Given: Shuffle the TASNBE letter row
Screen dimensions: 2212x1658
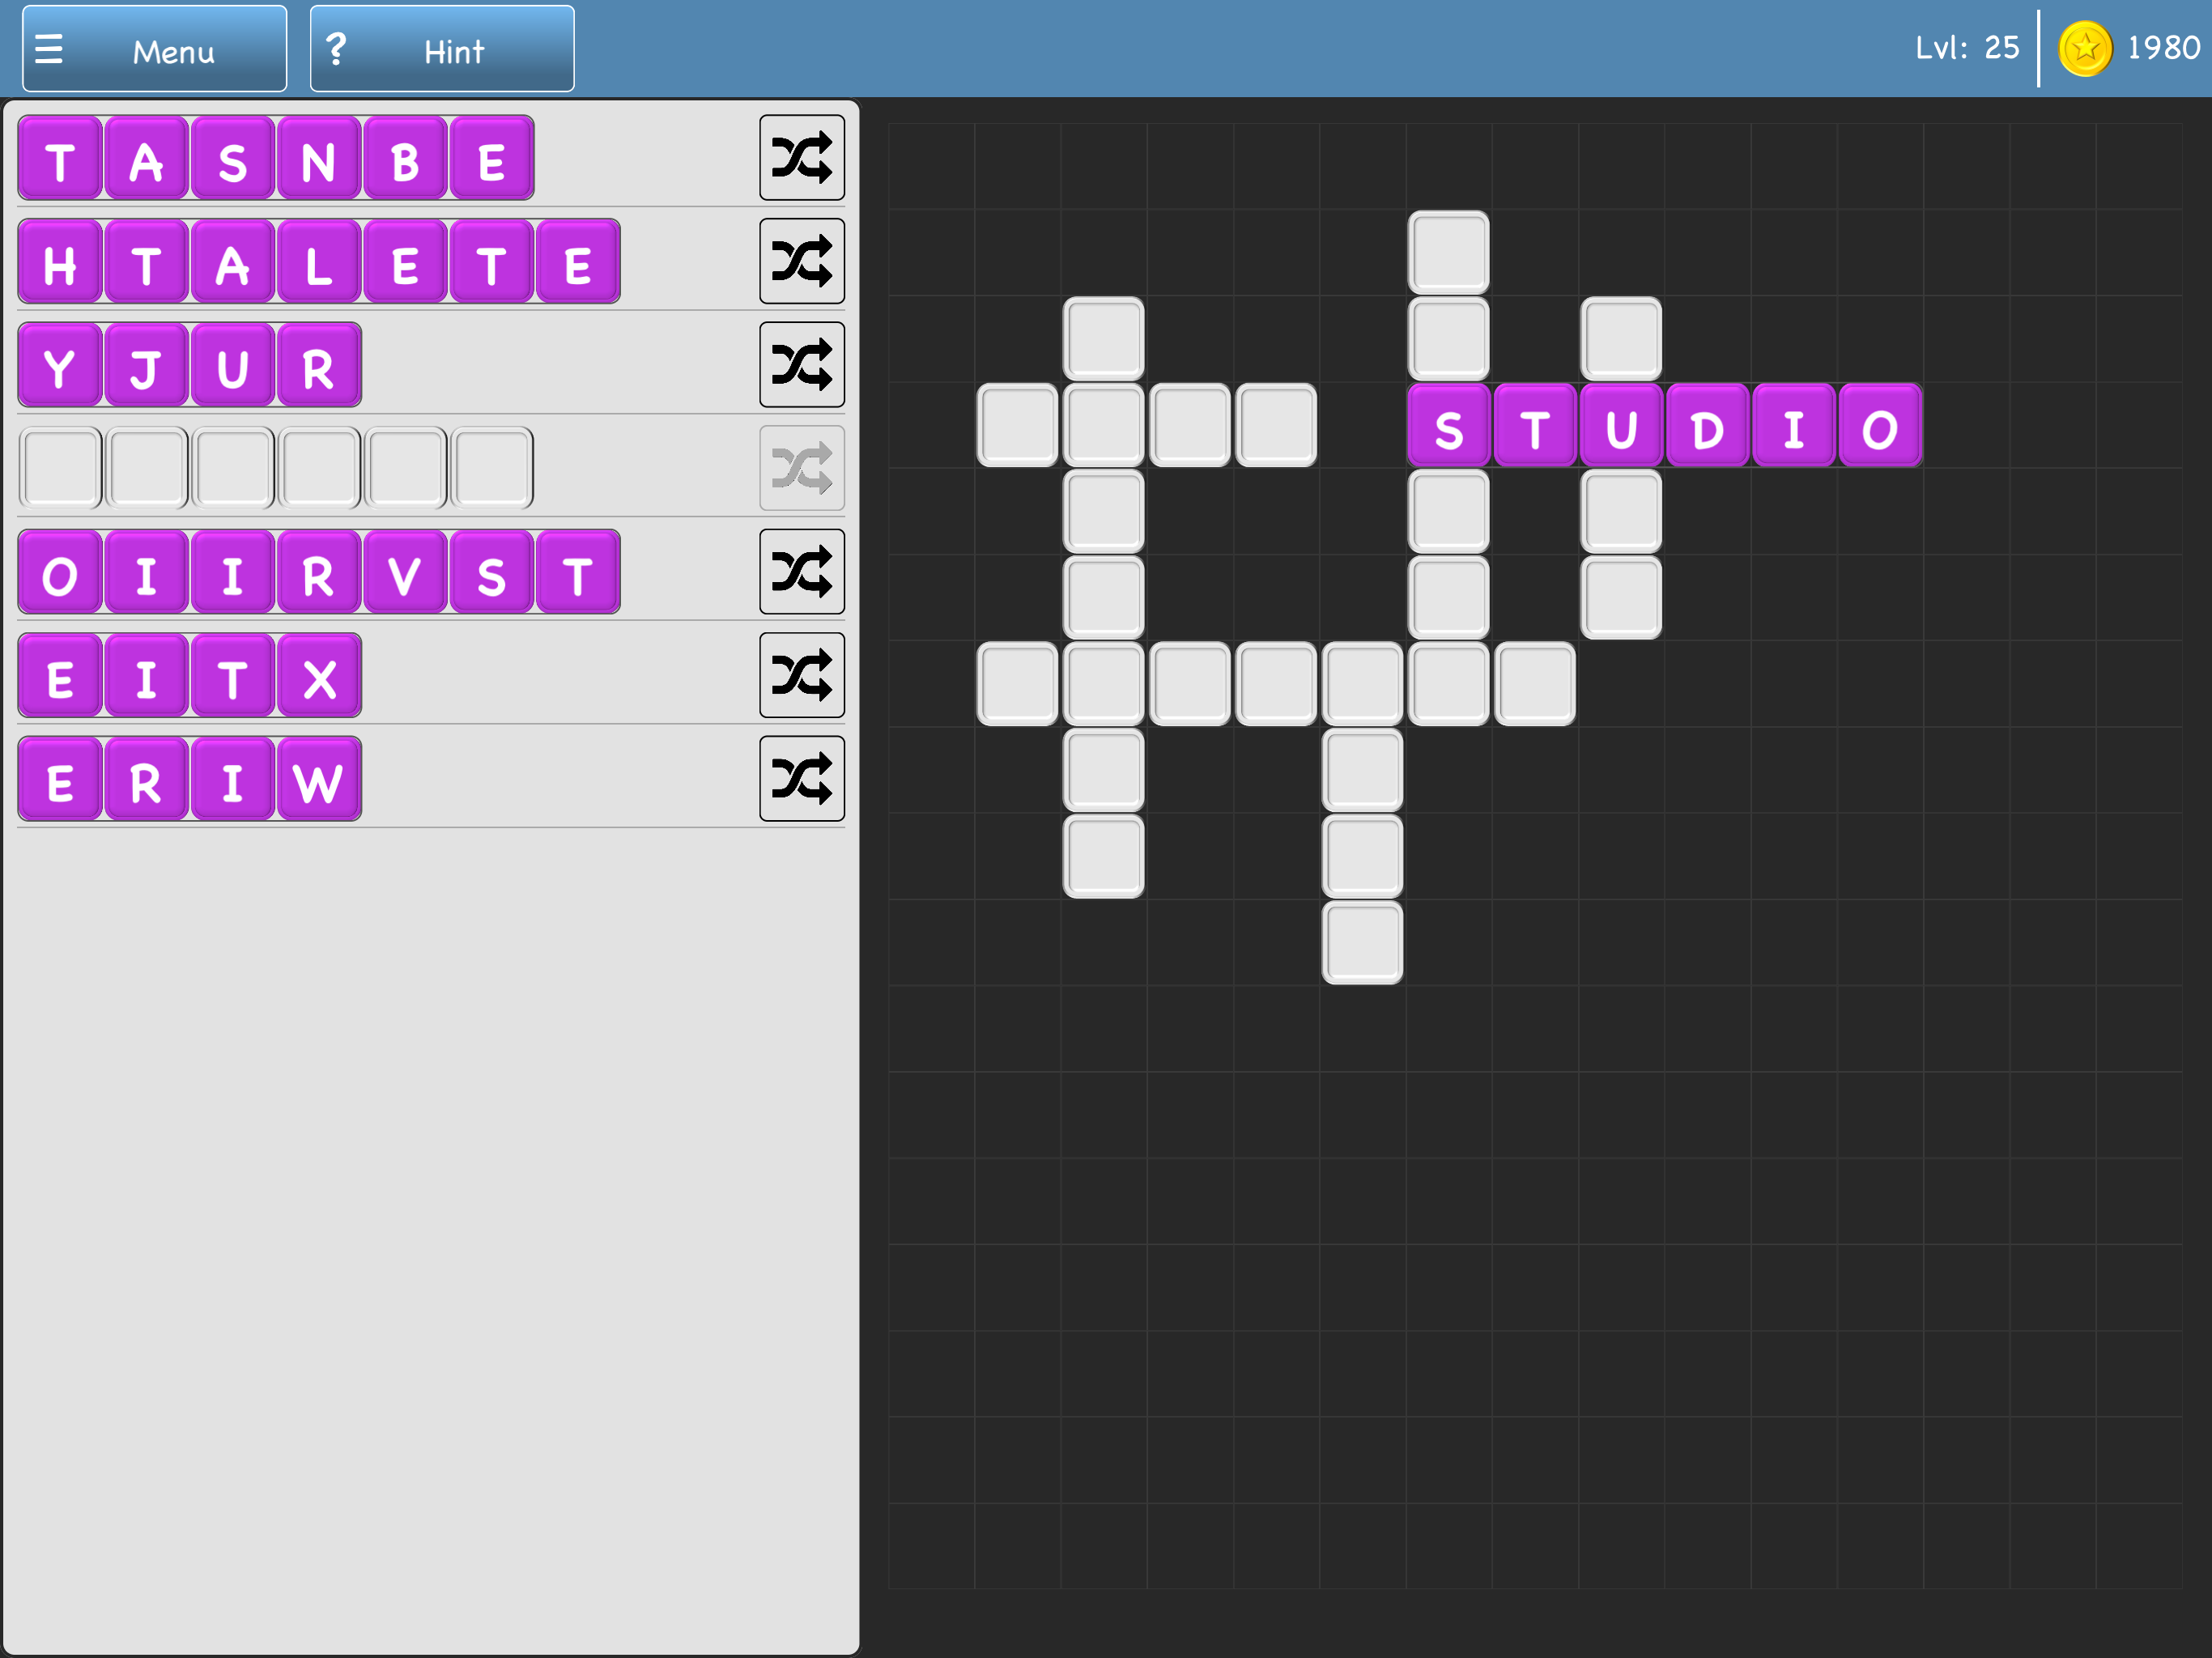Looking at the screenshot, I should 801,158.
